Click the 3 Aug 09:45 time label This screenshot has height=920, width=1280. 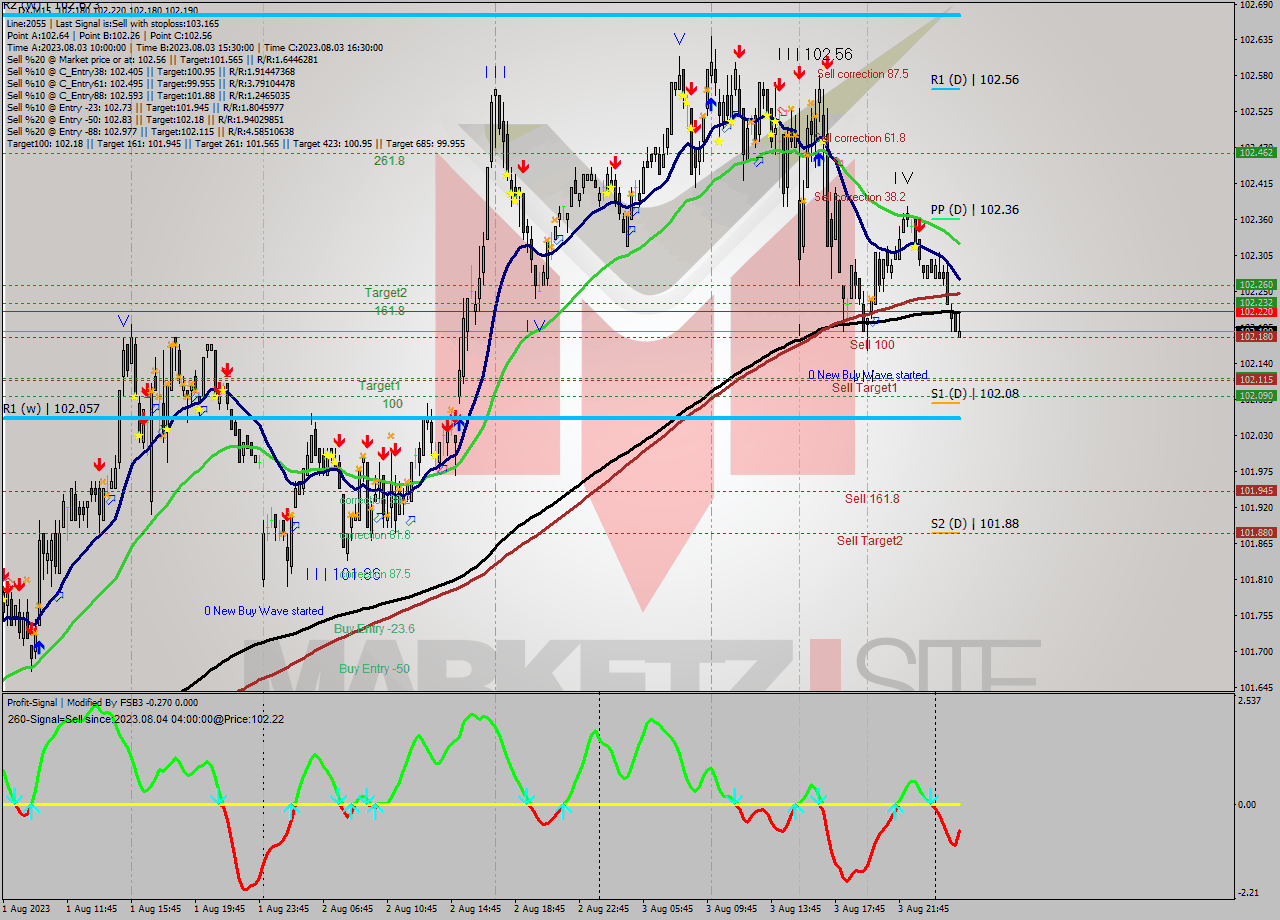[x=732, y=909]
